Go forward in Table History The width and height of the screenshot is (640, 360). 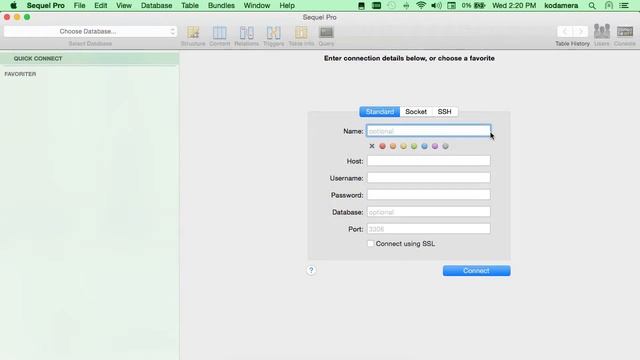pos(580,31)
